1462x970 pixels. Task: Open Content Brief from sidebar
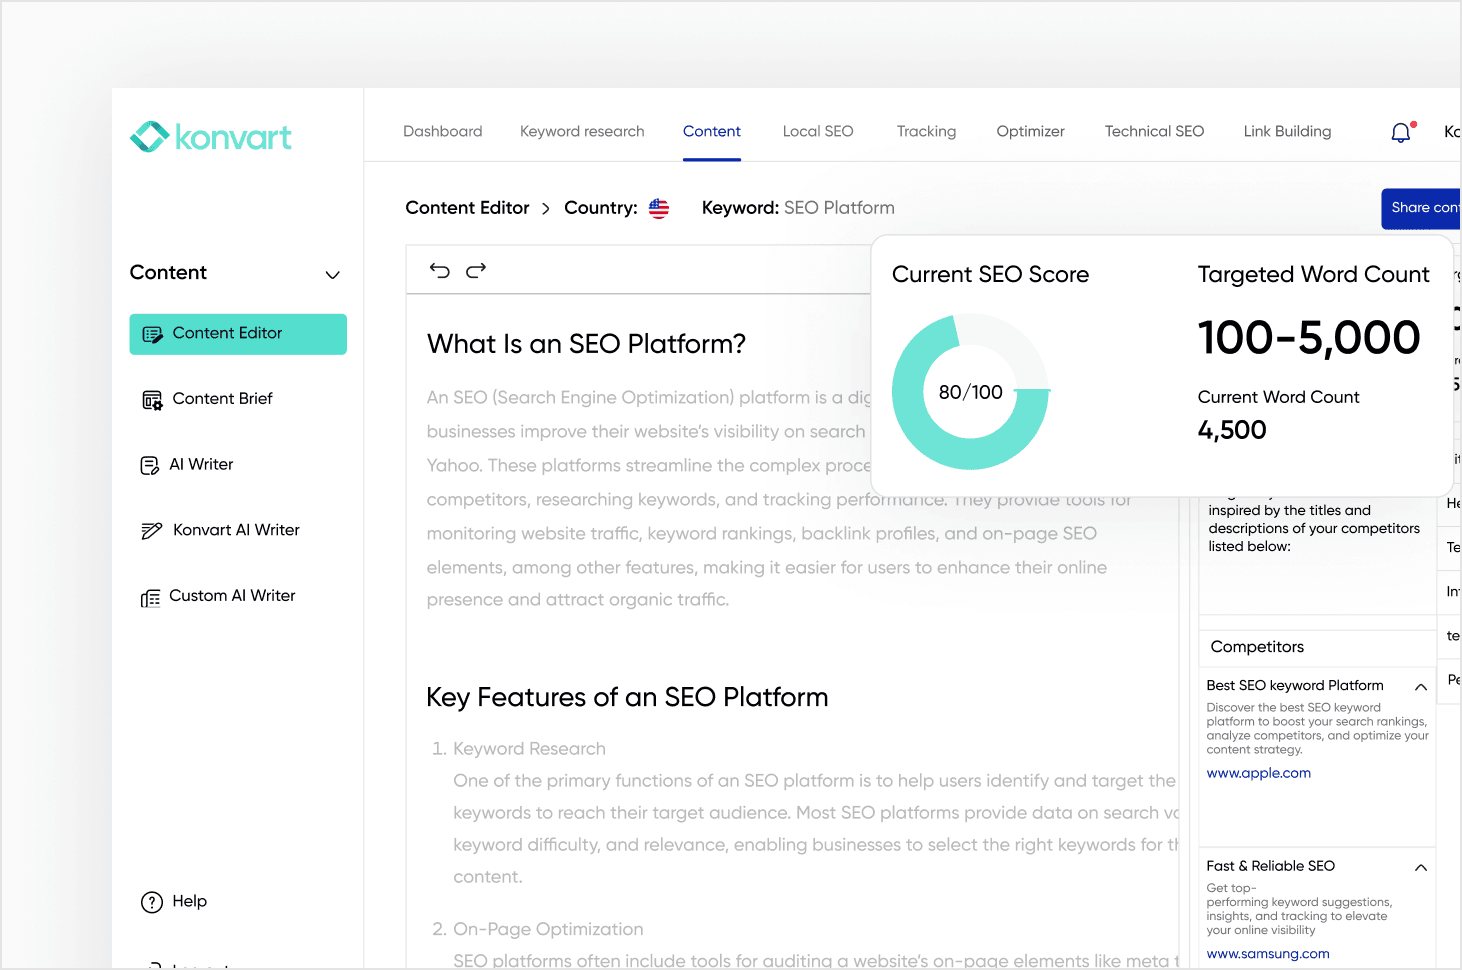222,399
